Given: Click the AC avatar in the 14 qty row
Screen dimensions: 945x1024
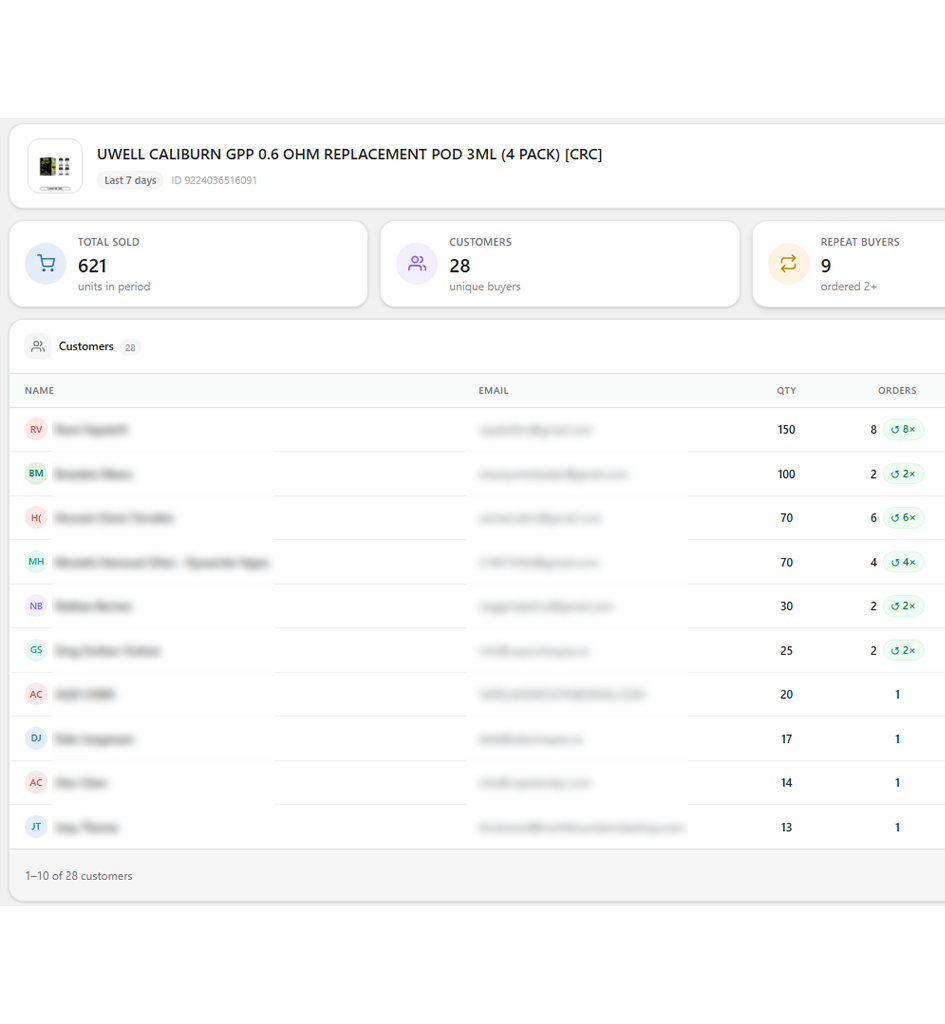Looking at the screenshot, I should tap(36, 782).
